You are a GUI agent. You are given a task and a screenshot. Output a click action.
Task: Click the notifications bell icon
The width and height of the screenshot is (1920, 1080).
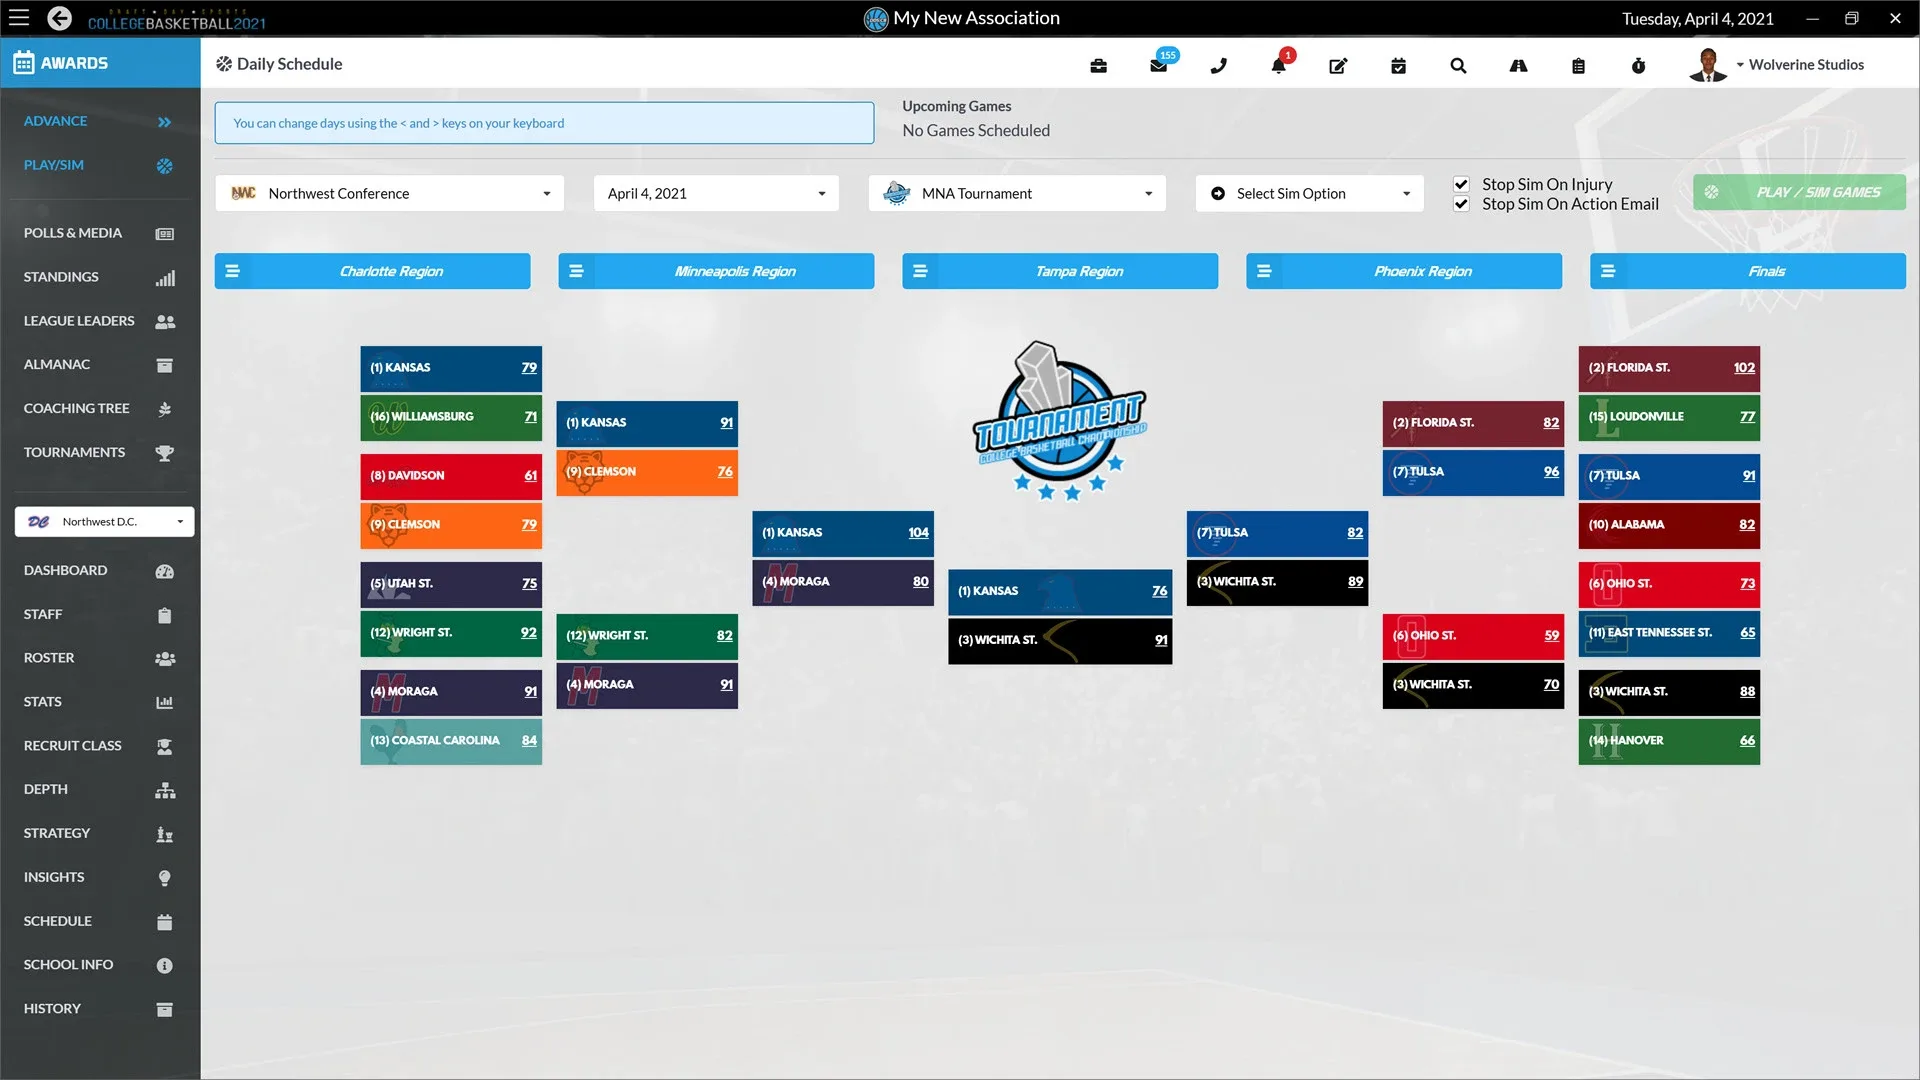[x=1278, y=66]
